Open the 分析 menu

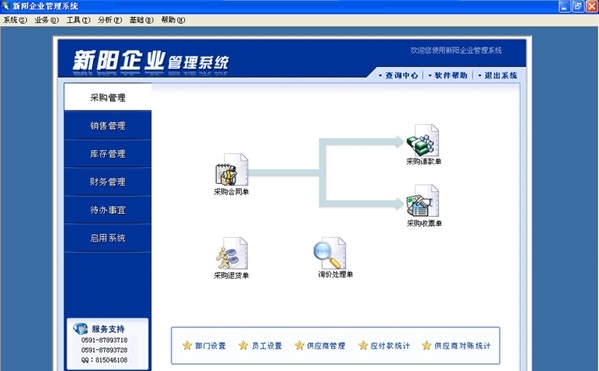(110, 20)
